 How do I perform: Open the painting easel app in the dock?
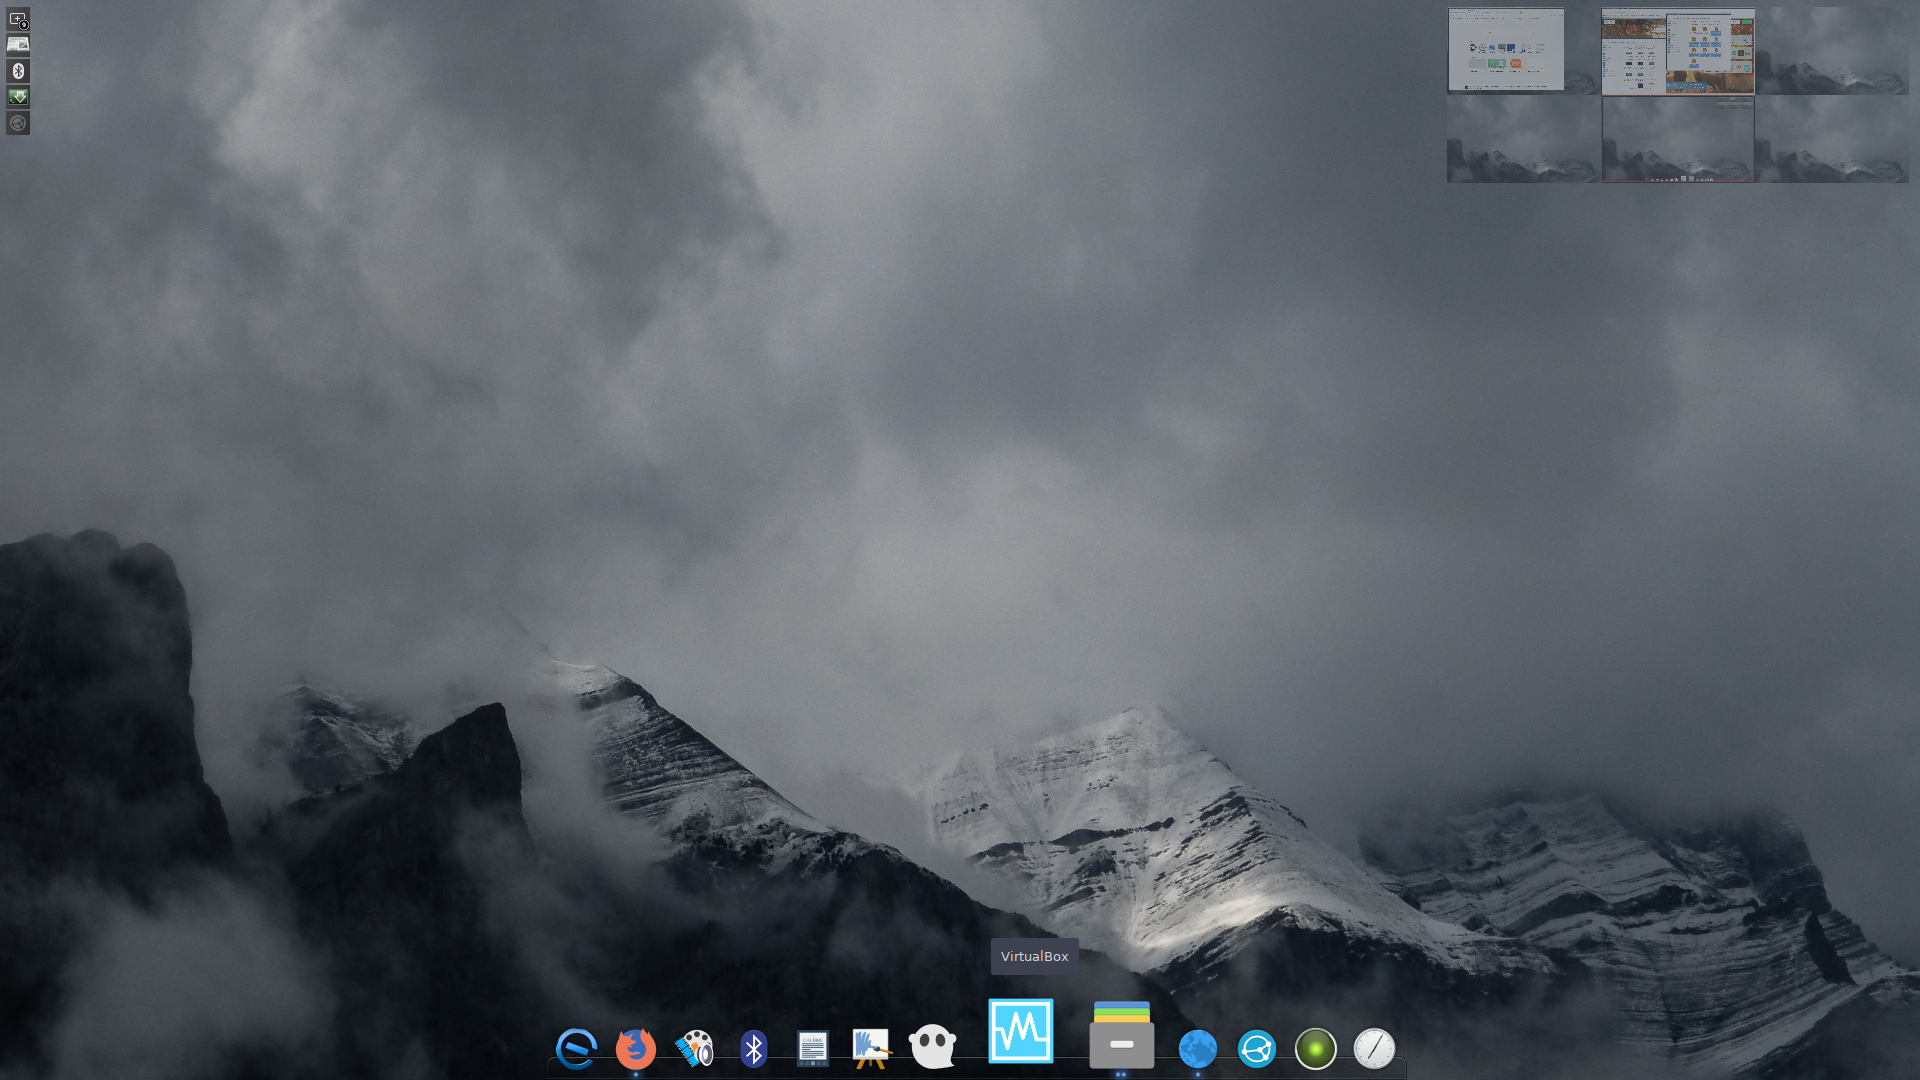[x=870, y=1048]
